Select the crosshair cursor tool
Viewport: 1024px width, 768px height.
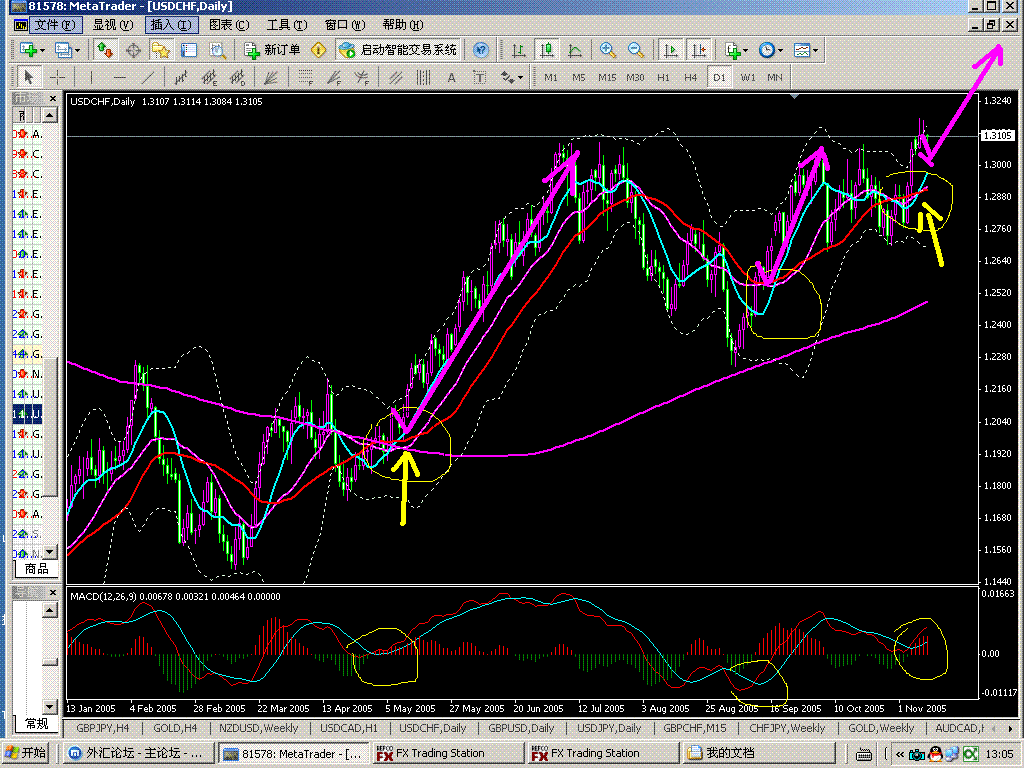pos(58,77)
